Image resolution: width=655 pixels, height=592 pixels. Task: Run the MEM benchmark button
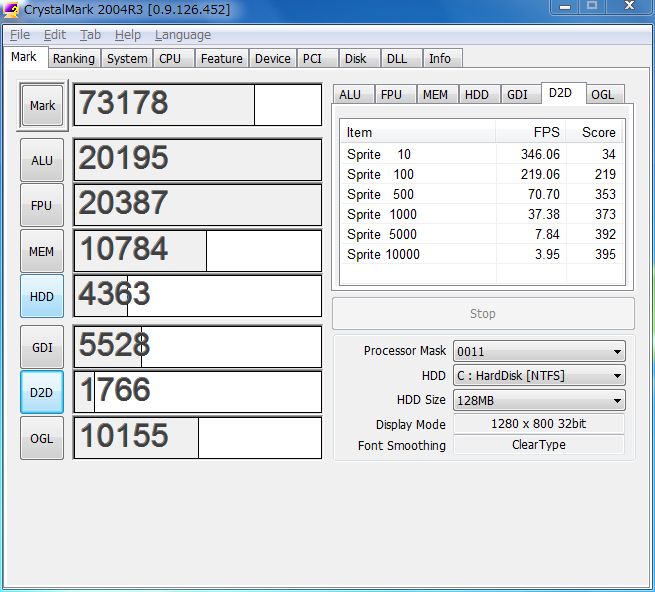click(x=42, y=251)
